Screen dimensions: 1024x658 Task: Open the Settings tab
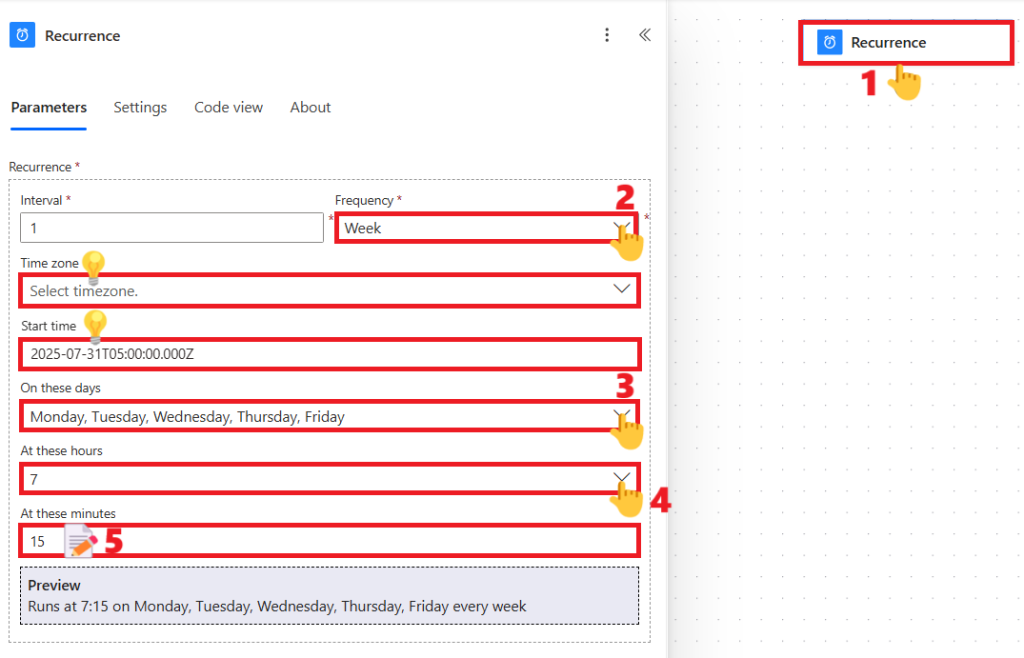pos(140,108)
